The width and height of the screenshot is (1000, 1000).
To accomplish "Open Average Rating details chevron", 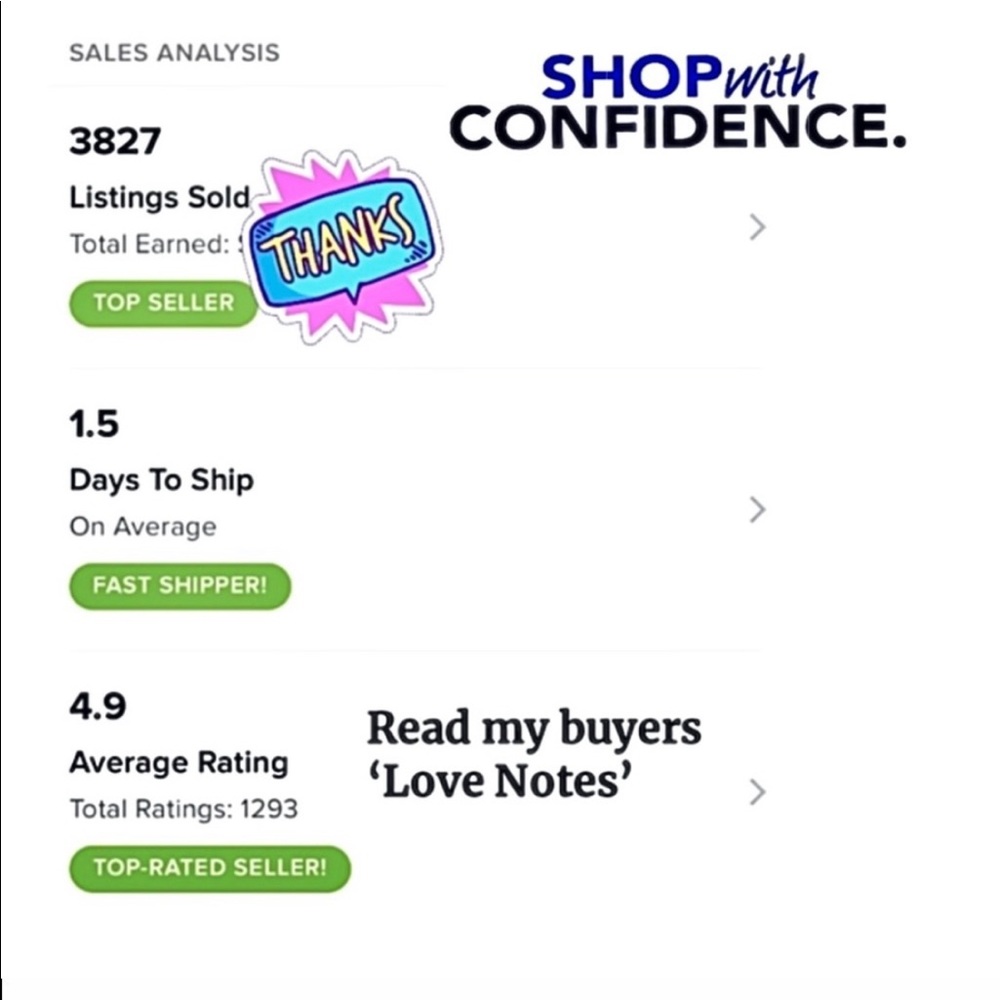I will pyautogui.click(x=757, y=792).
